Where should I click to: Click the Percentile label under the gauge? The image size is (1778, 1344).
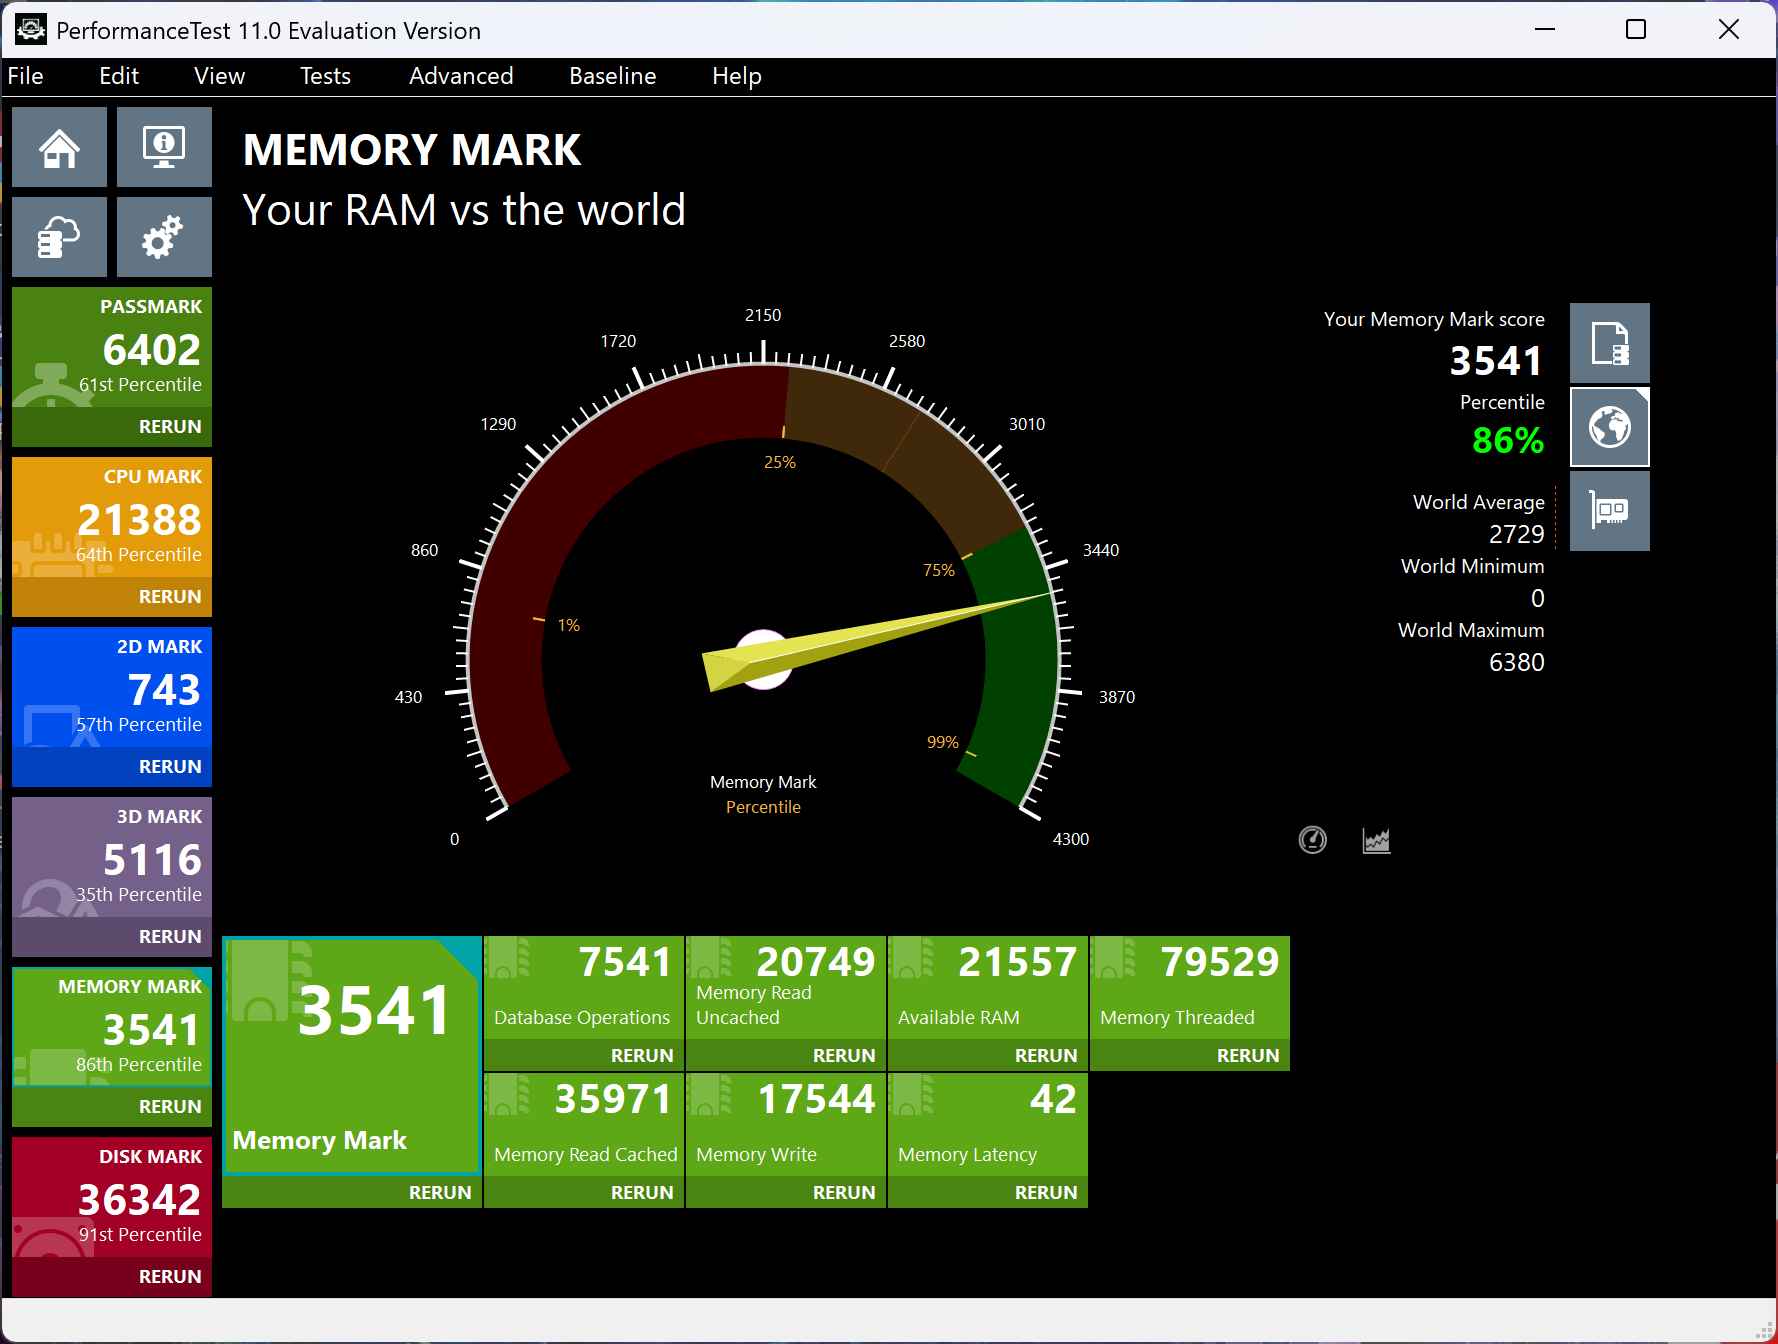pyautogui.click(x=763, y=807)
